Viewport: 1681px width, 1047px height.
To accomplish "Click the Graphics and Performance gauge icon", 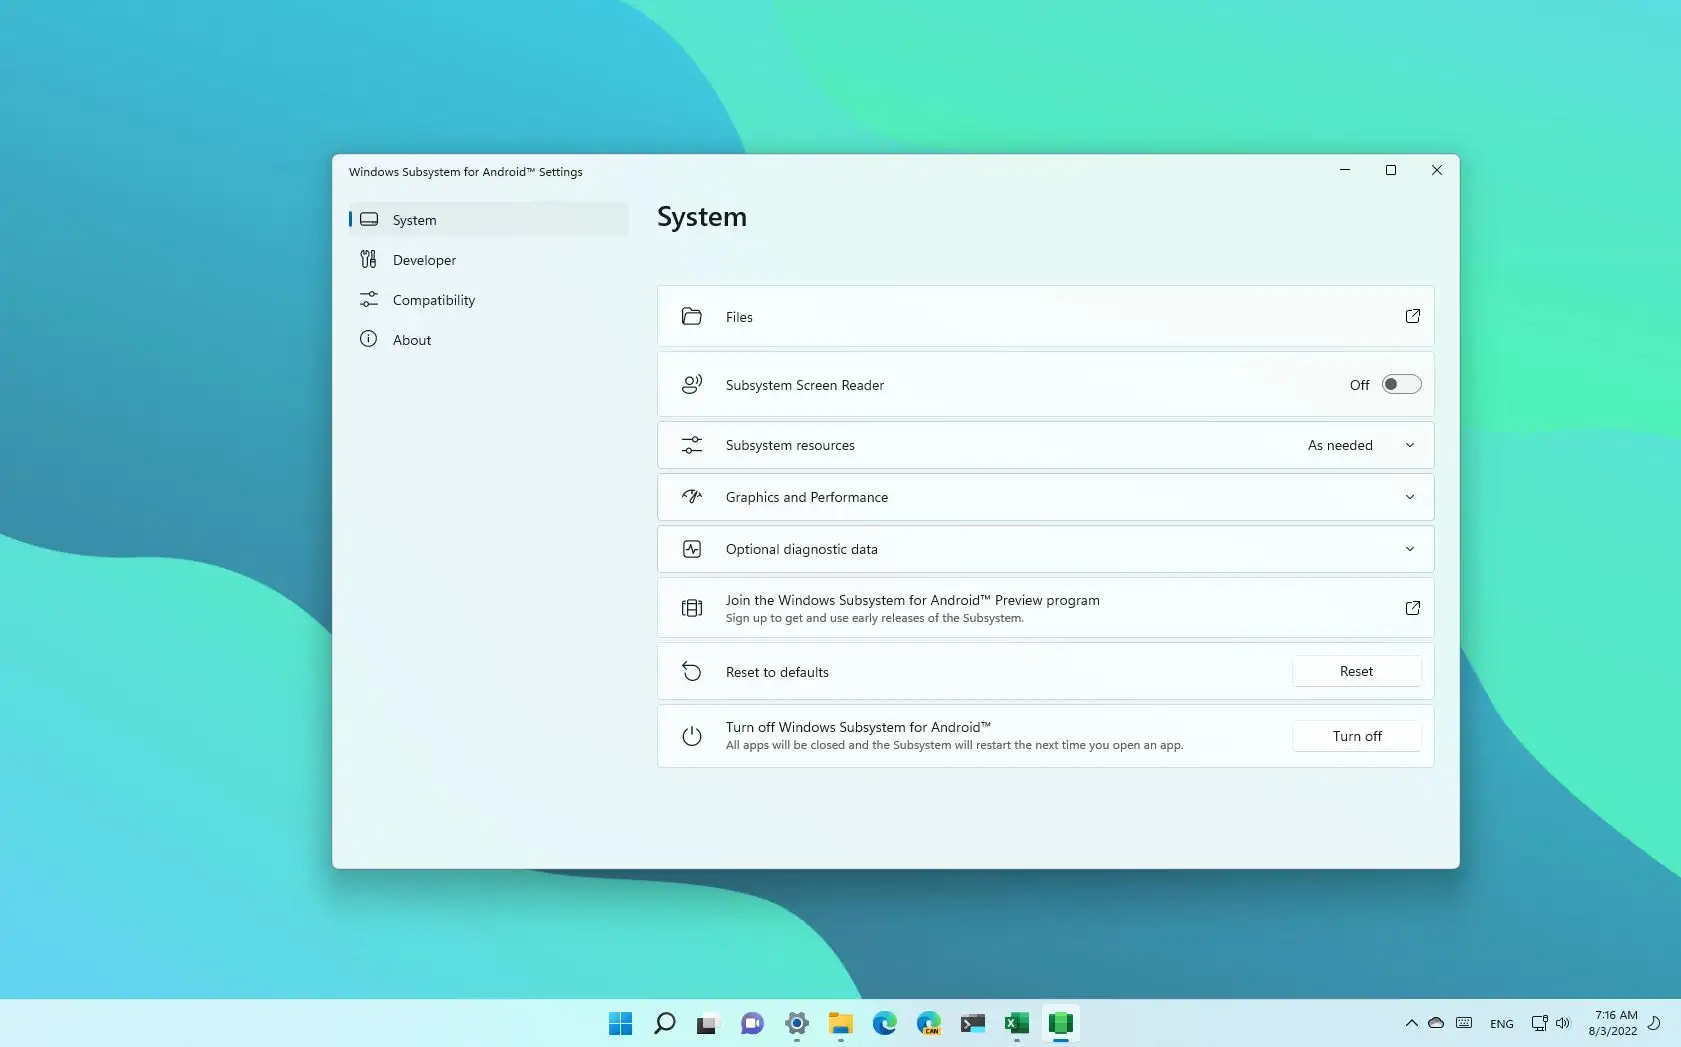I will (691, 497).
